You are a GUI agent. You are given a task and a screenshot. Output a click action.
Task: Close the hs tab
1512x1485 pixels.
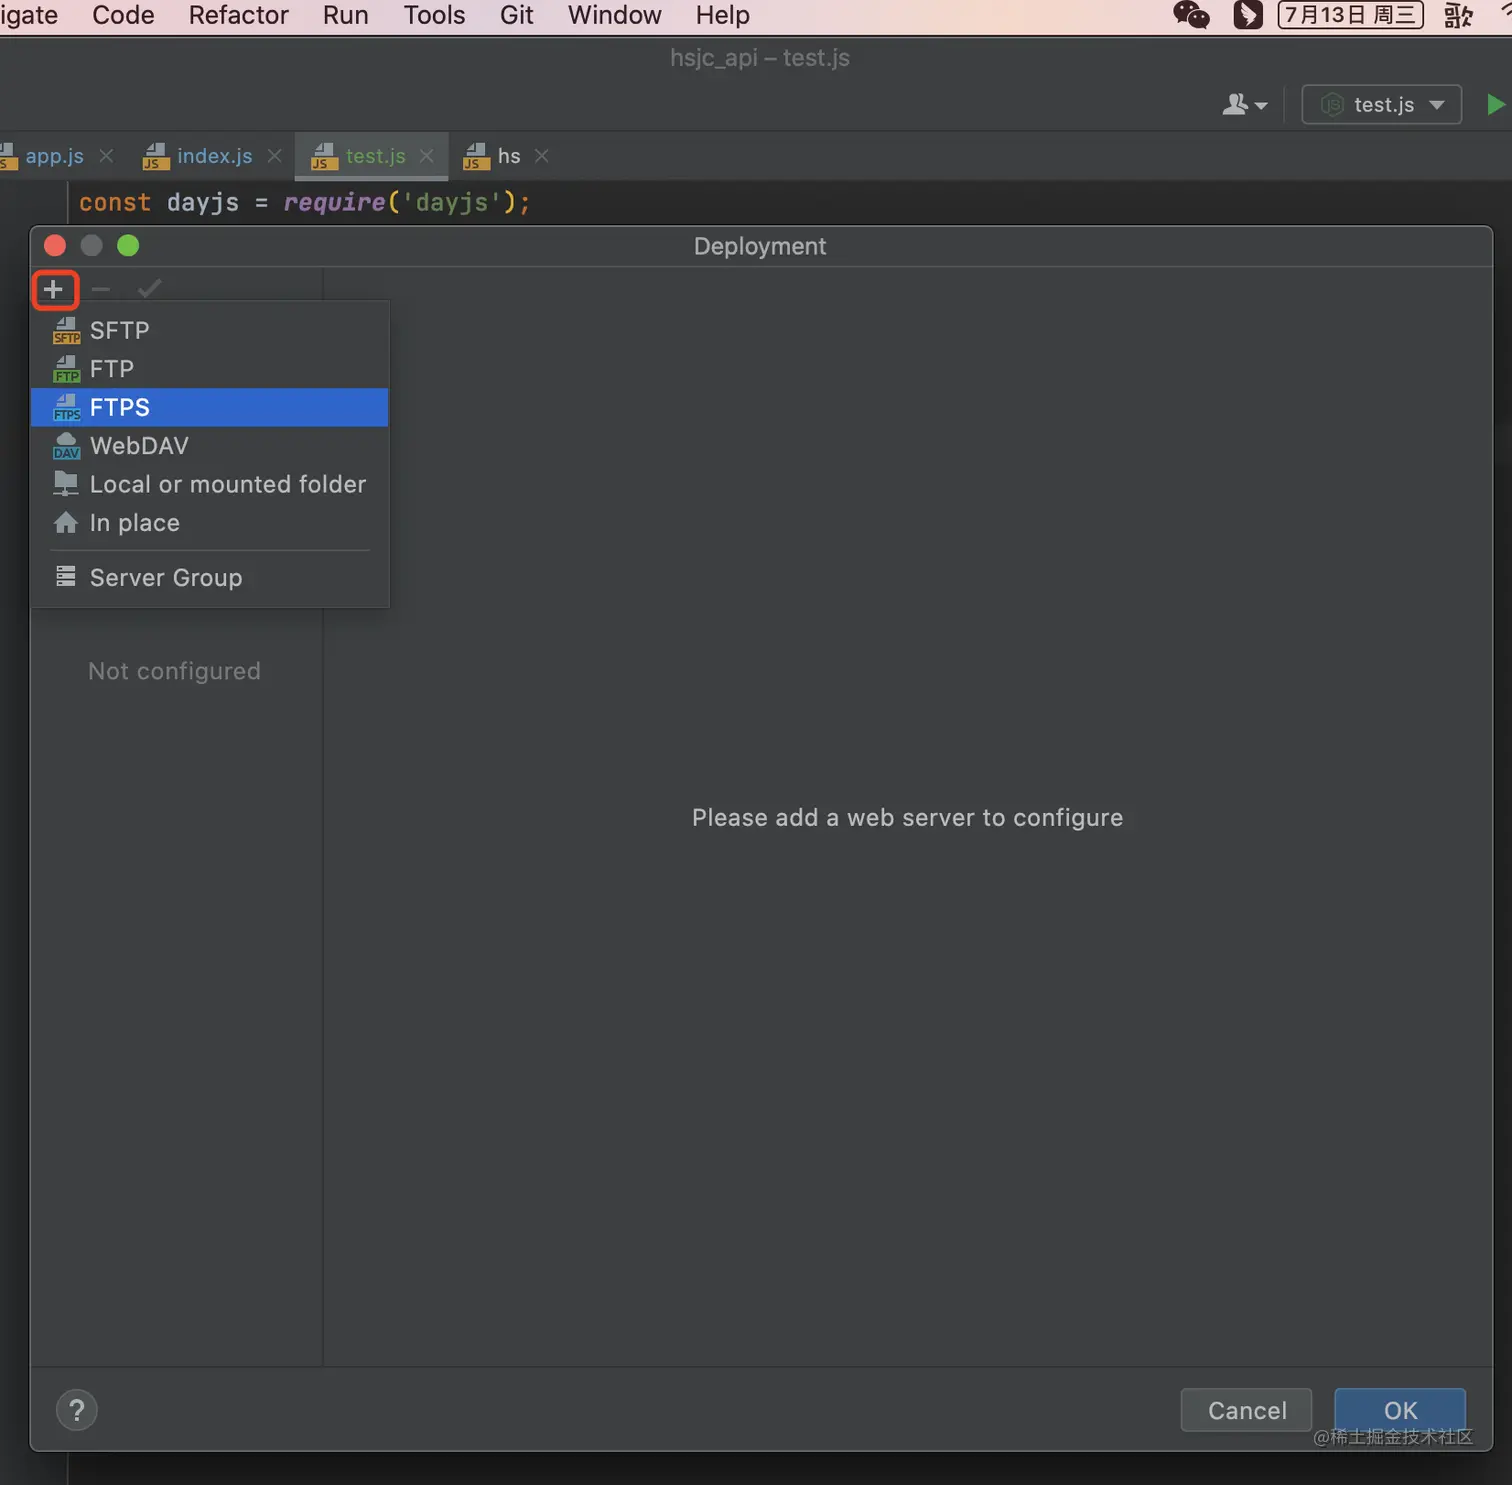(x=542, y=156)
